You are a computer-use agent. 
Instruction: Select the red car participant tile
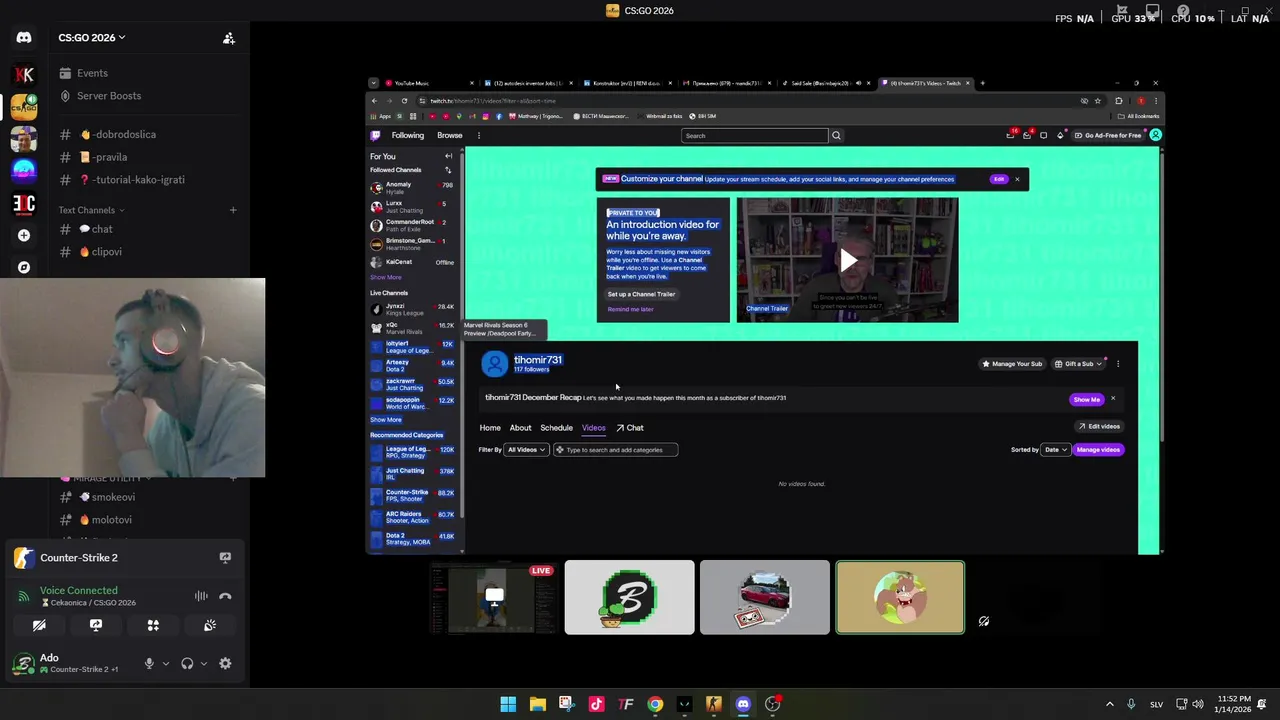765,597
